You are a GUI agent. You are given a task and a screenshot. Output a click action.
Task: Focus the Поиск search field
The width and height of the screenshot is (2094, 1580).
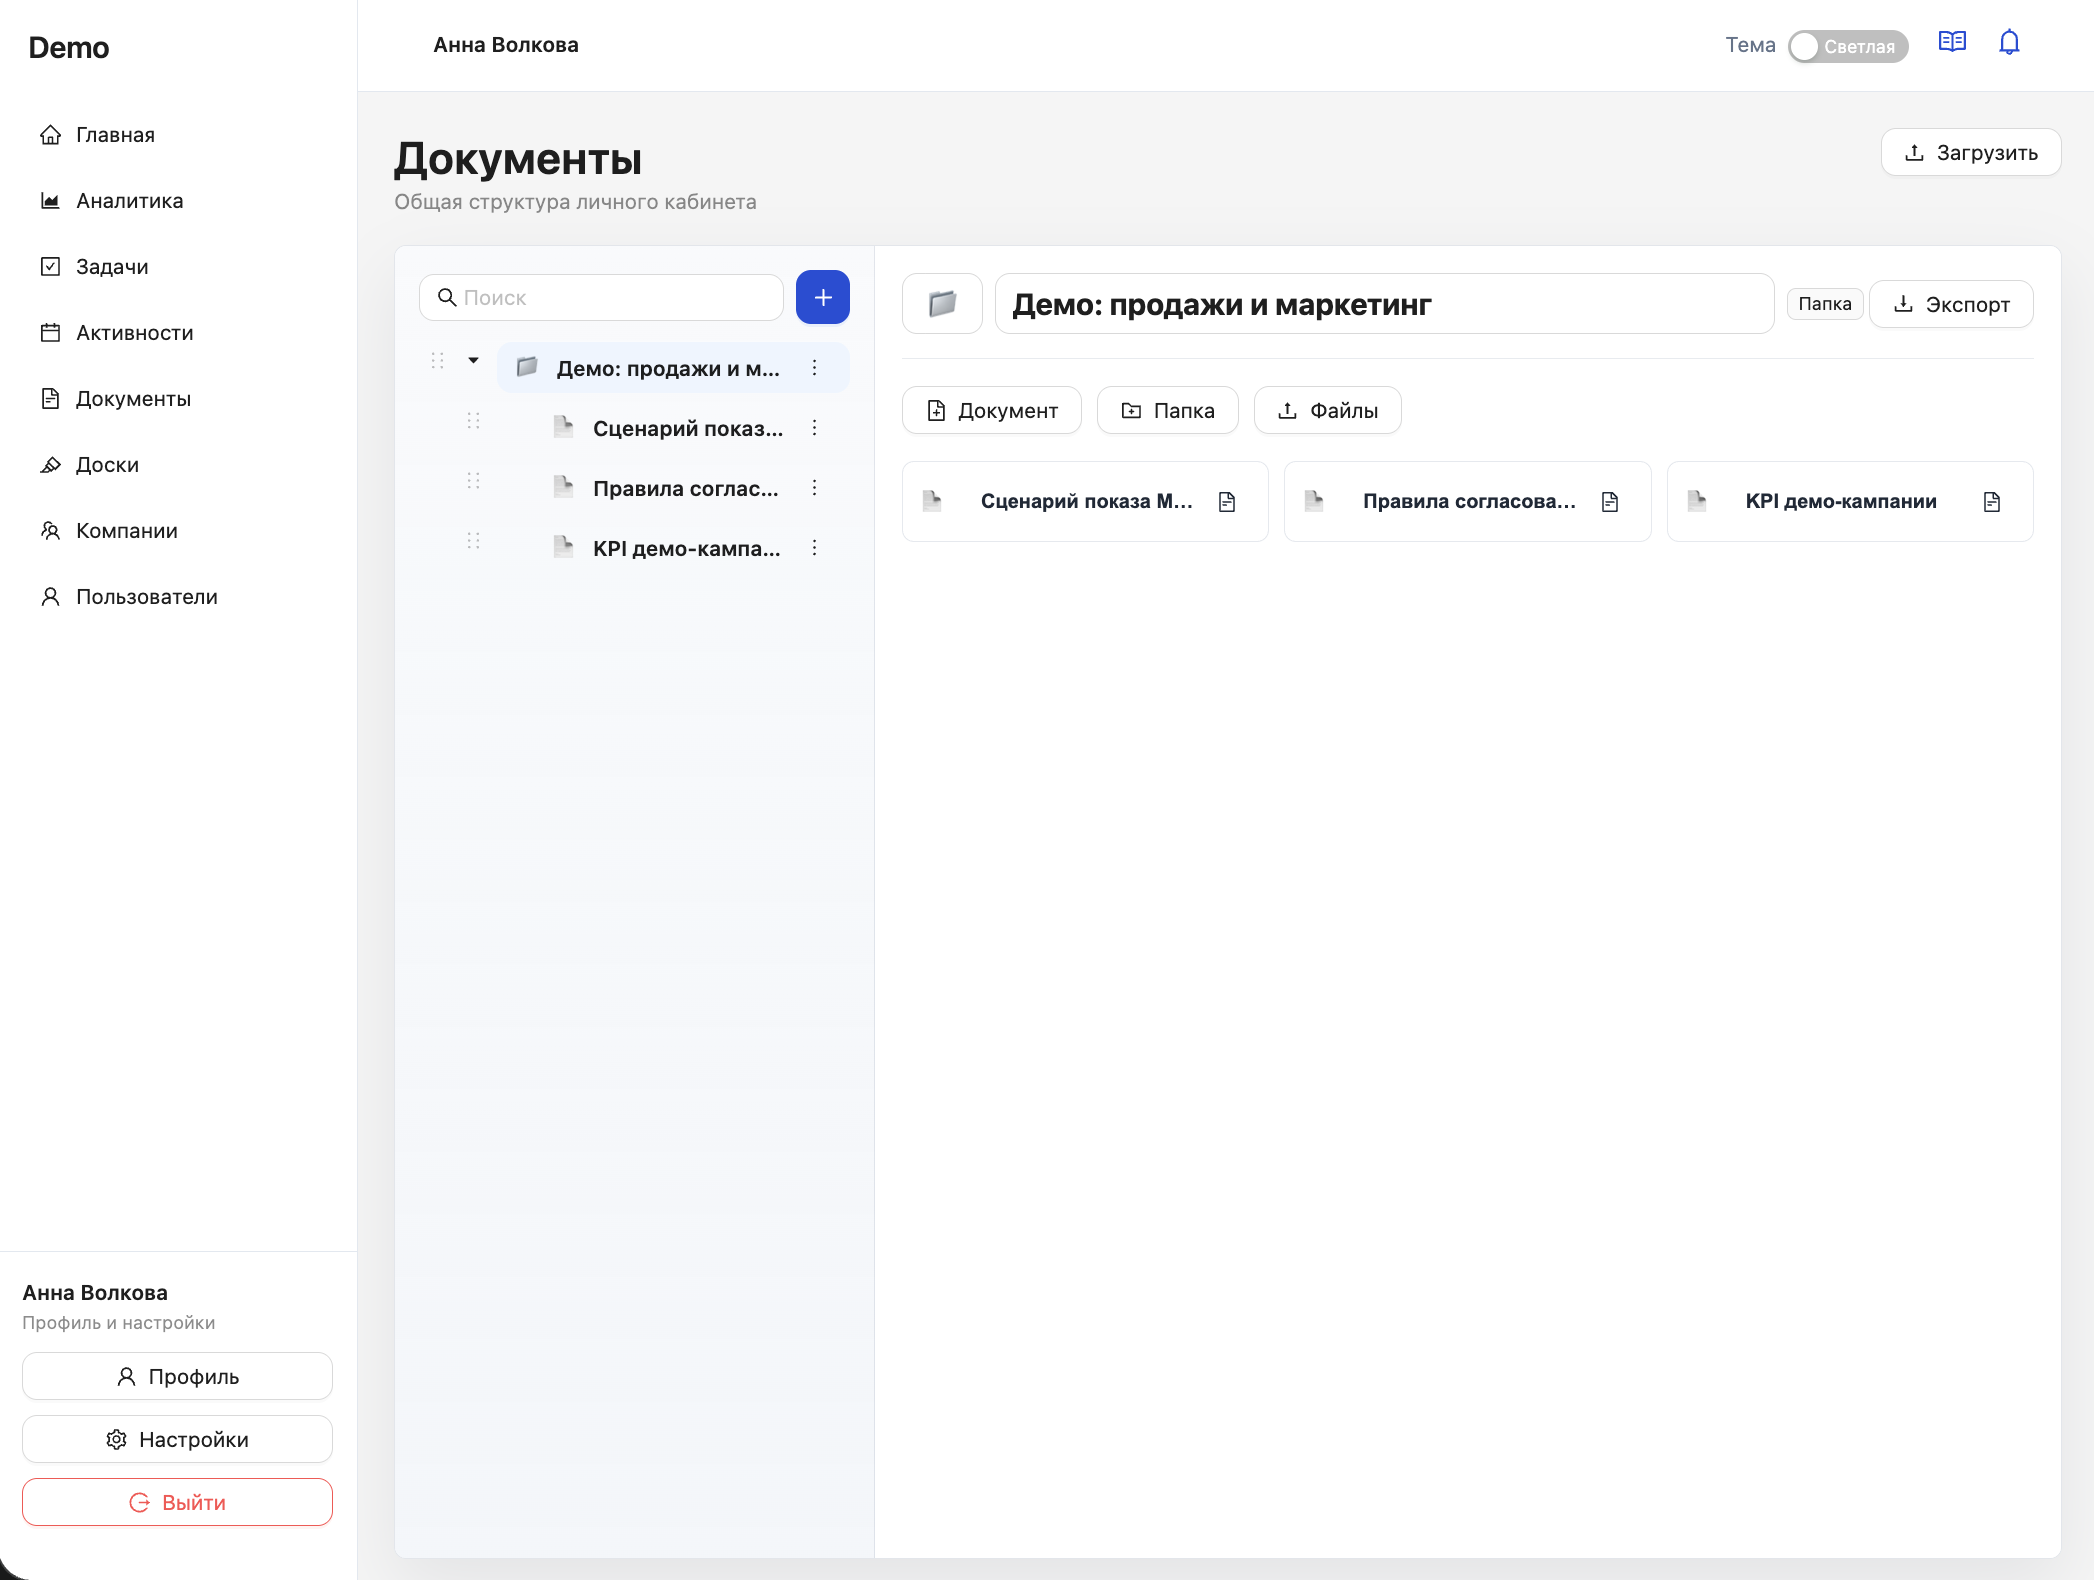[x=601, y=297]
